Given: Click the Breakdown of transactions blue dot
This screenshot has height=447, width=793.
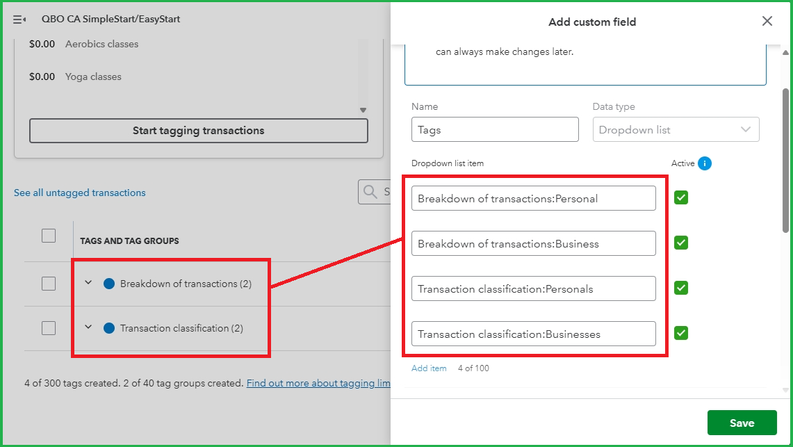Looking at the screenshot, I should click(109, 284).
